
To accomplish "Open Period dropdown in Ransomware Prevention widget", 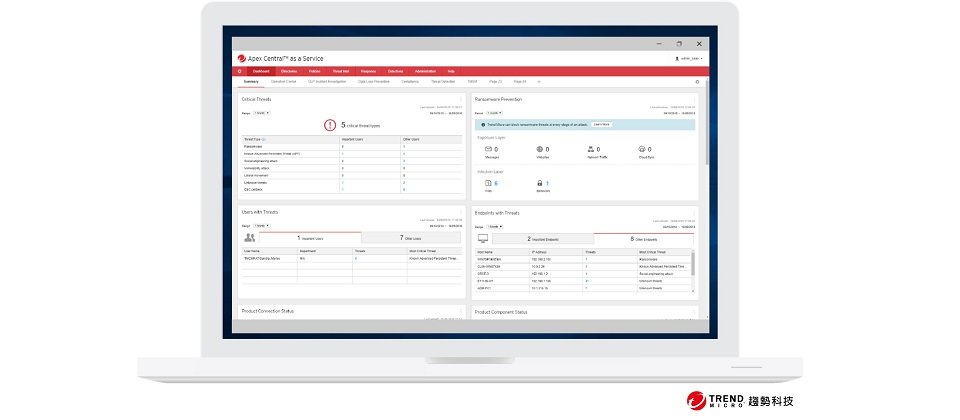I will [x=494, y=113].
